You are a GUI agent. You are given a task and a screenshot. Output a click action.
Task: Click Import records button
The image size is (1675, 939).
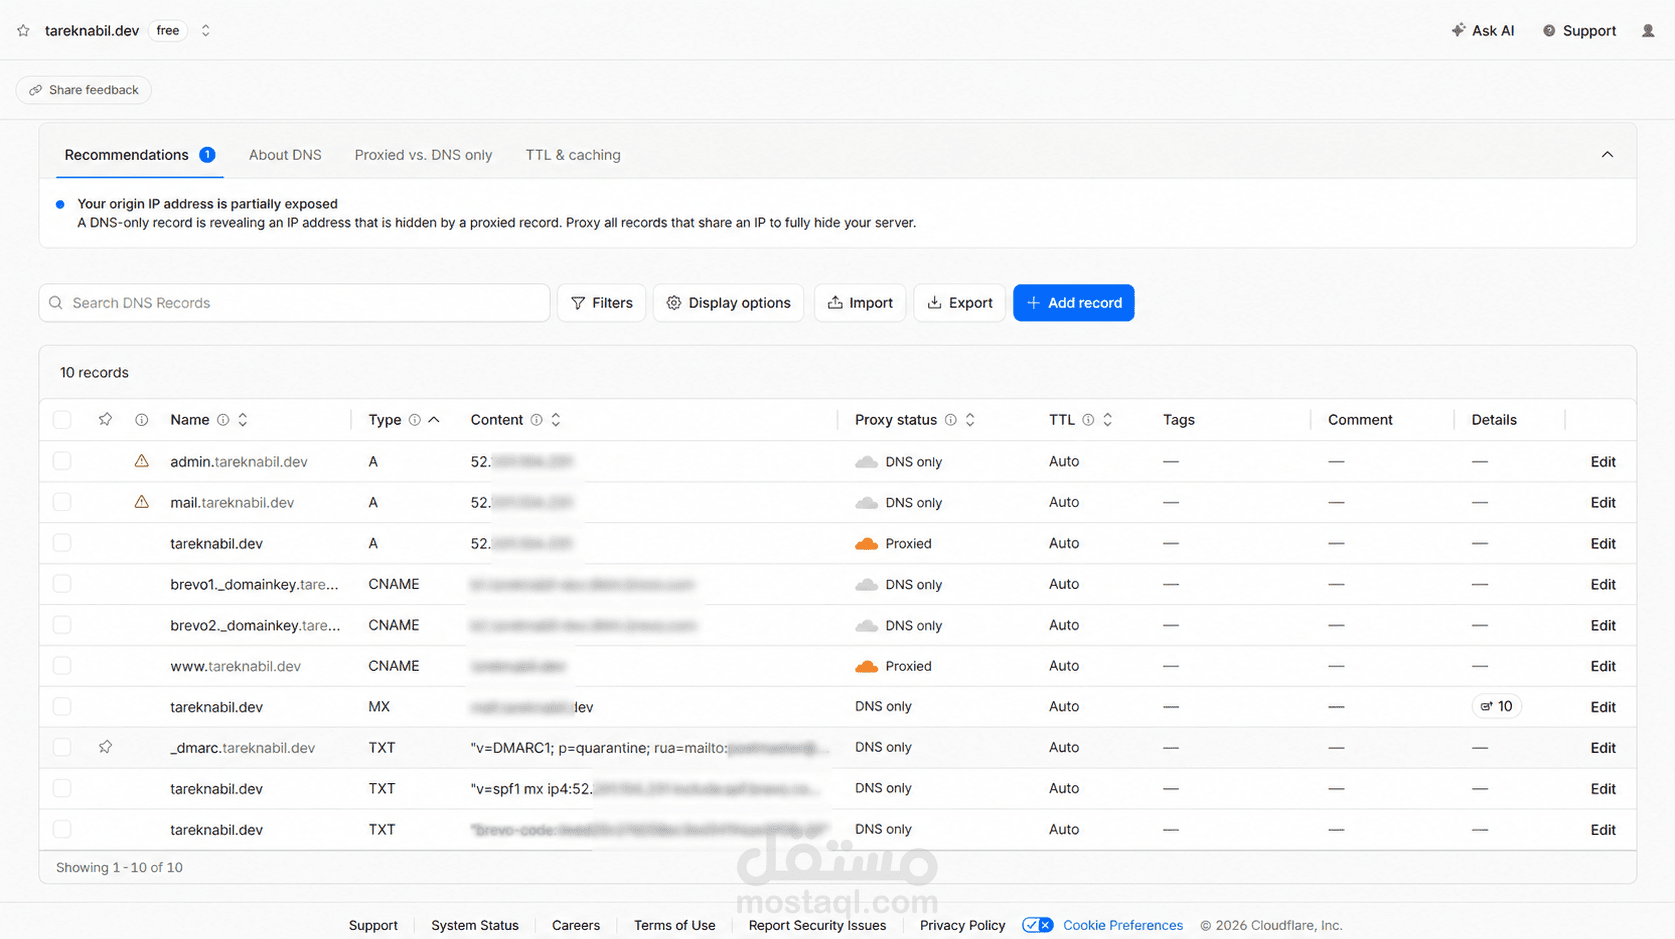(x=860, y=303)
